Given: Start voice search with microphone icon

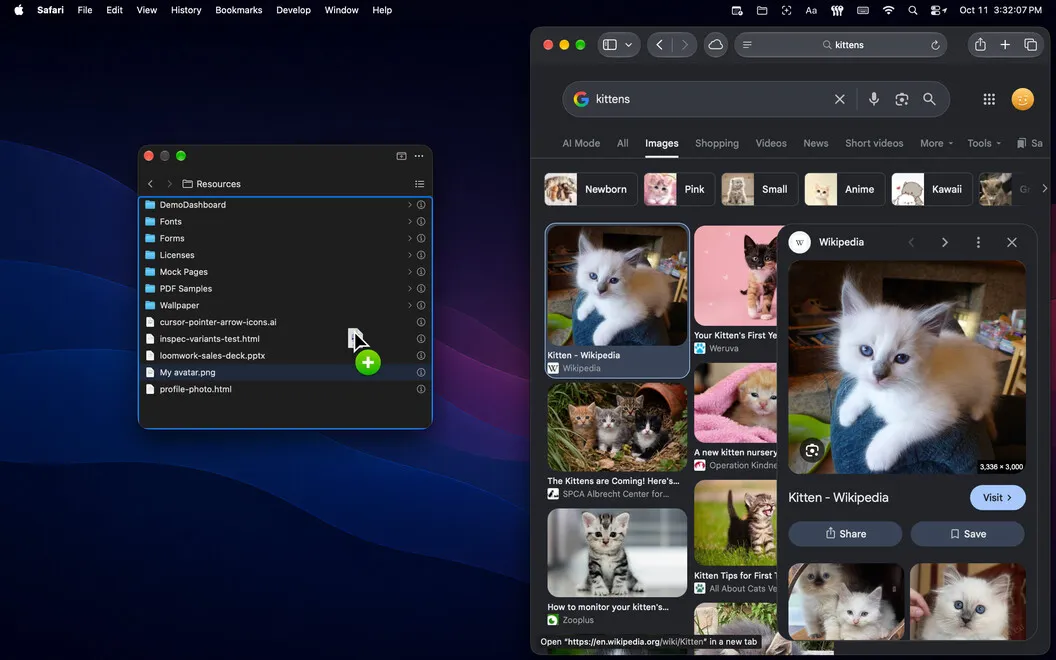Looking at the screenshot, I should click(x=873, y=99).
